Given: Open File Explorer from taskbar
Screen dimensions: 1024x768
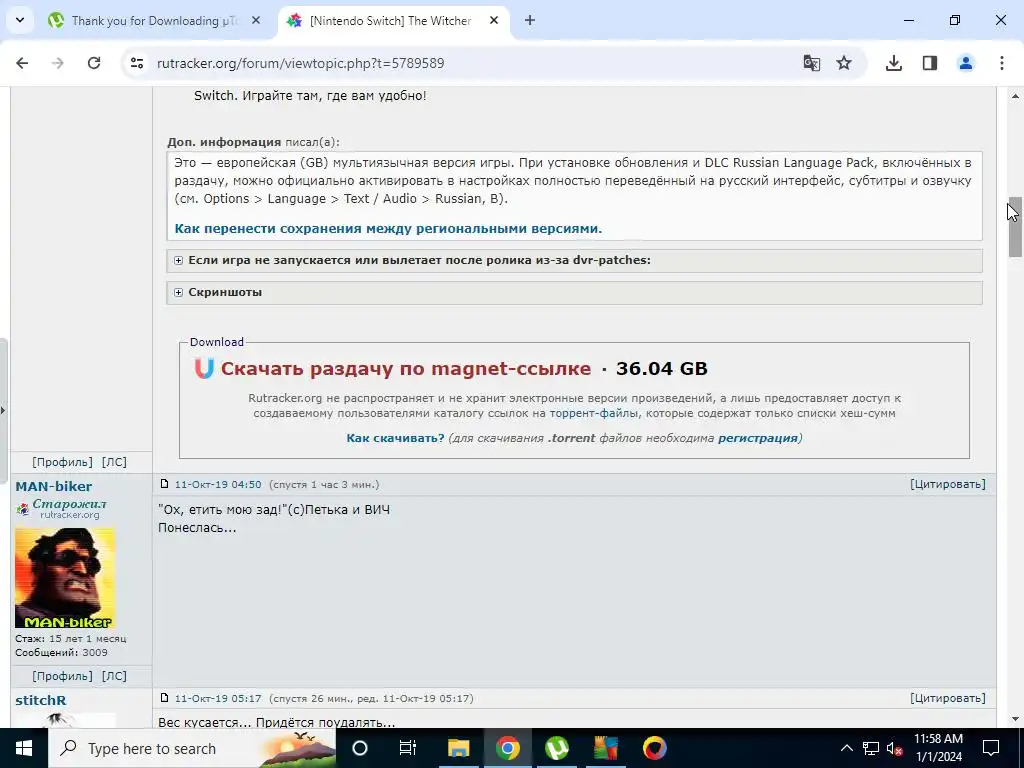Looking at the screenshot, I should click(x=458, y=748).
